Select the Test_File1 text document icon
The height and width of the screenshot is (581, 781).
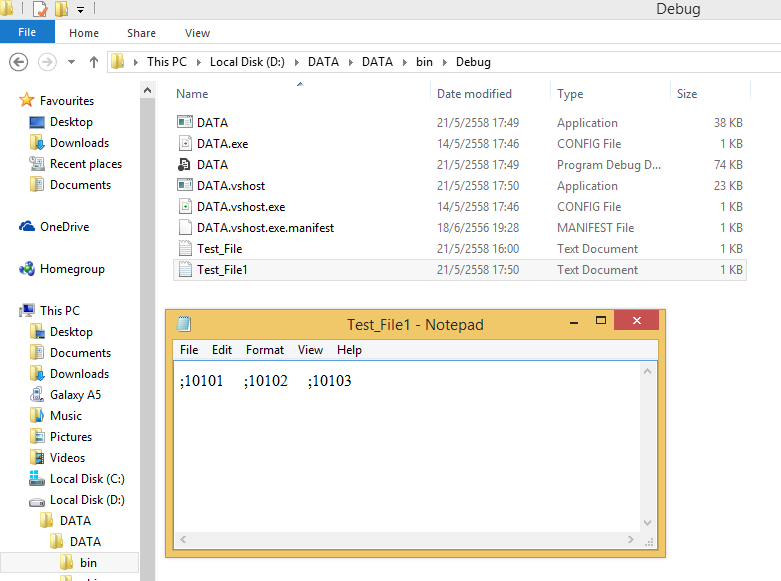(185, 270)
